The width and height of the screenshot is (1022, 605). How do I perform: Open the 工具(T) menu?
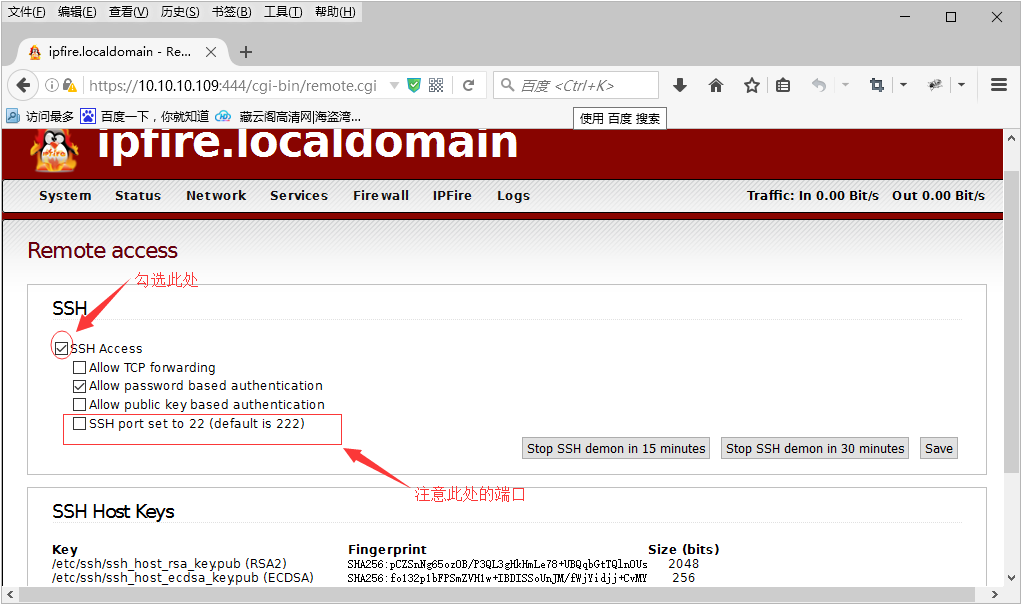[283, 12]
